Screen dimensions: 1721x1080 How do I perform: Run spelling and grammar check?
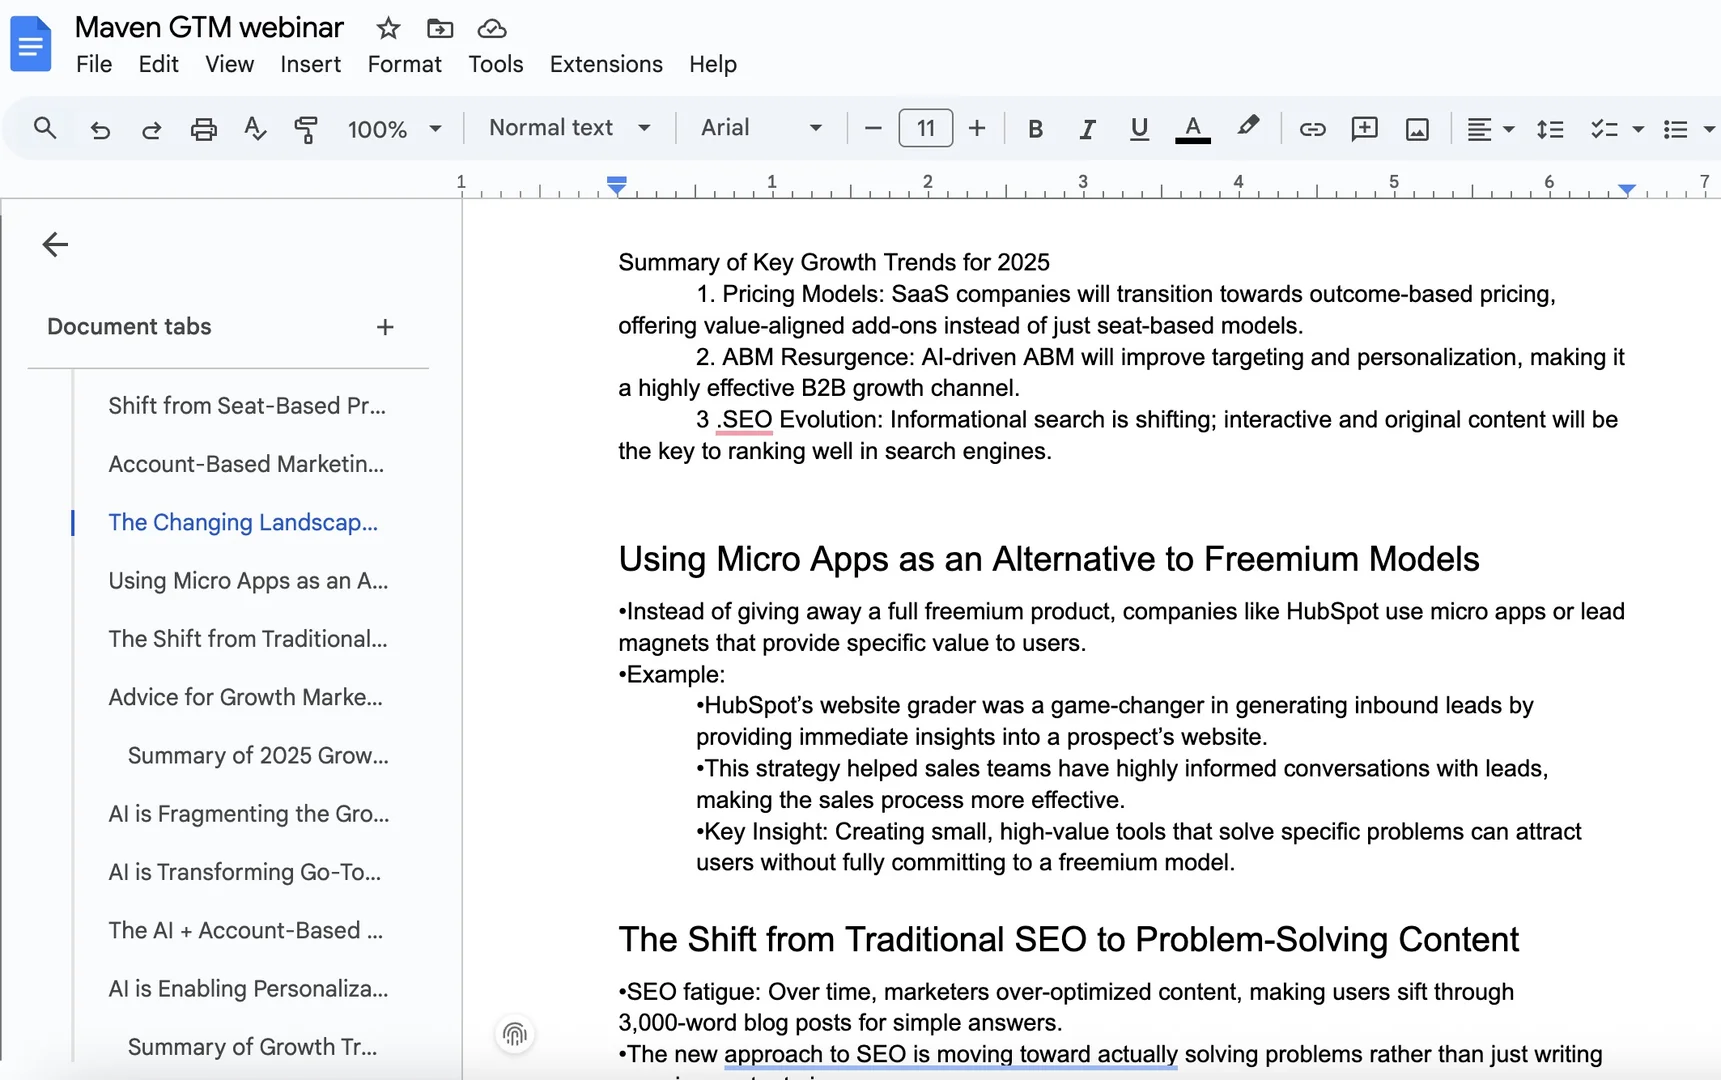(255, 129)
